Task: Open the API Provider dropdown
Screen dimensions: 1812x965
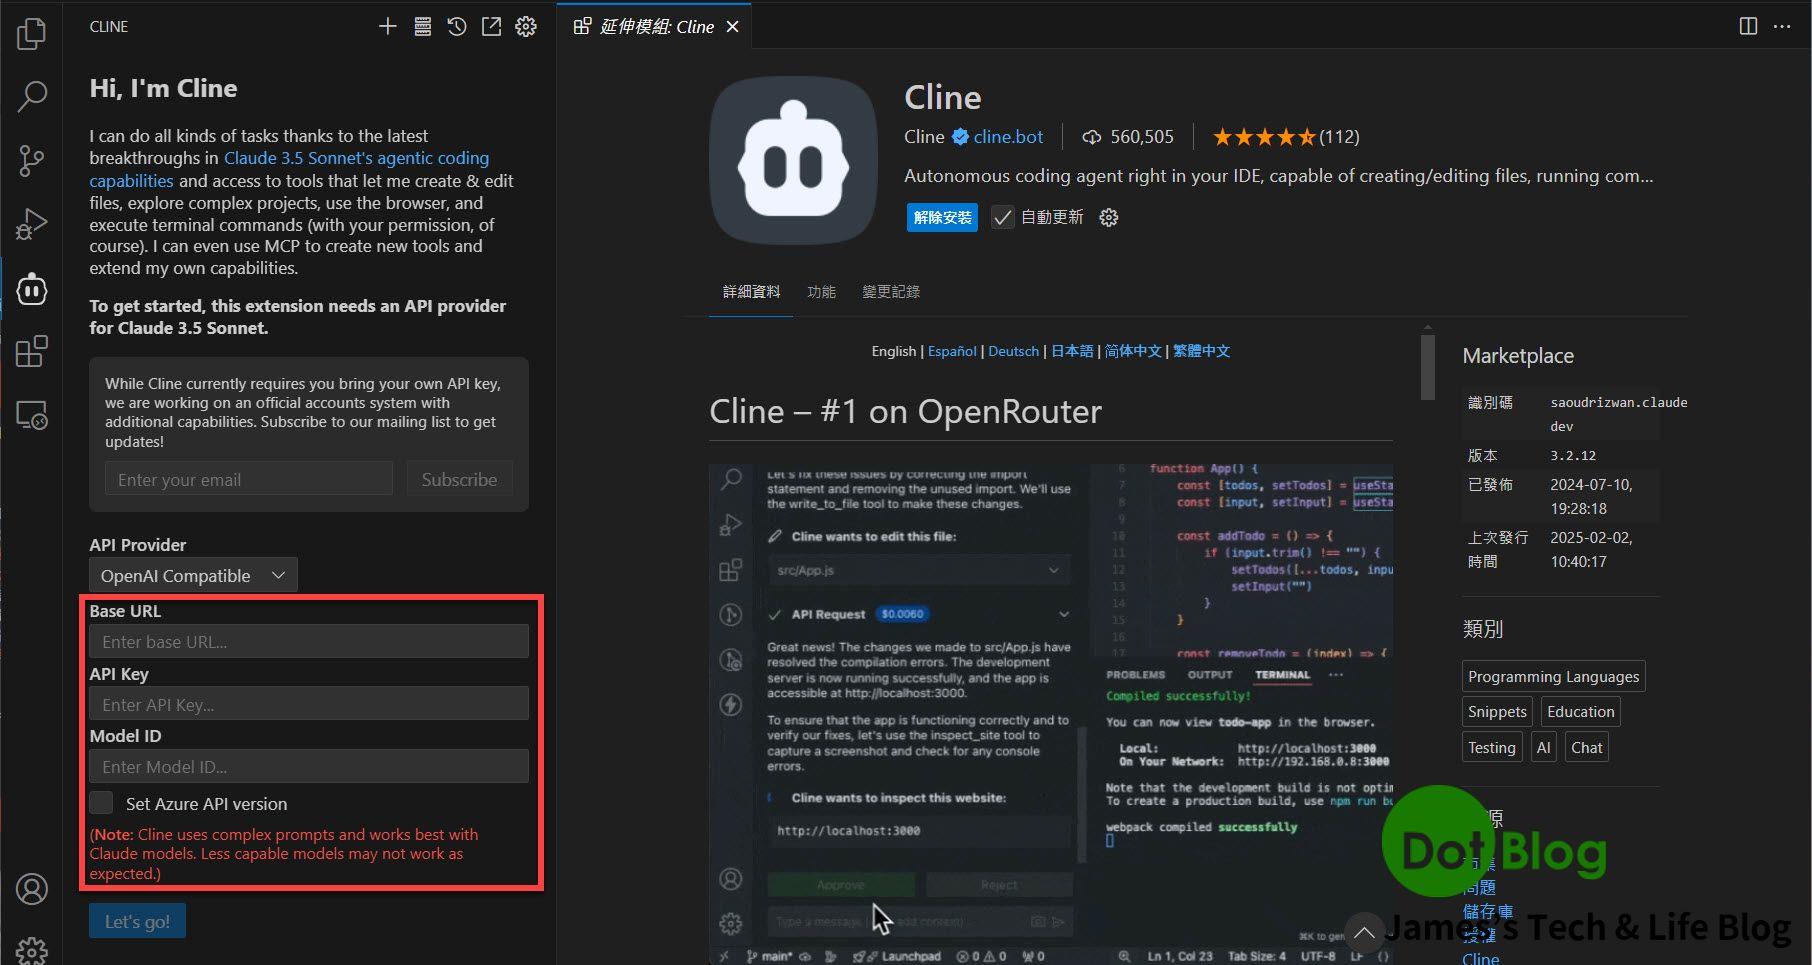Action: 193,575
